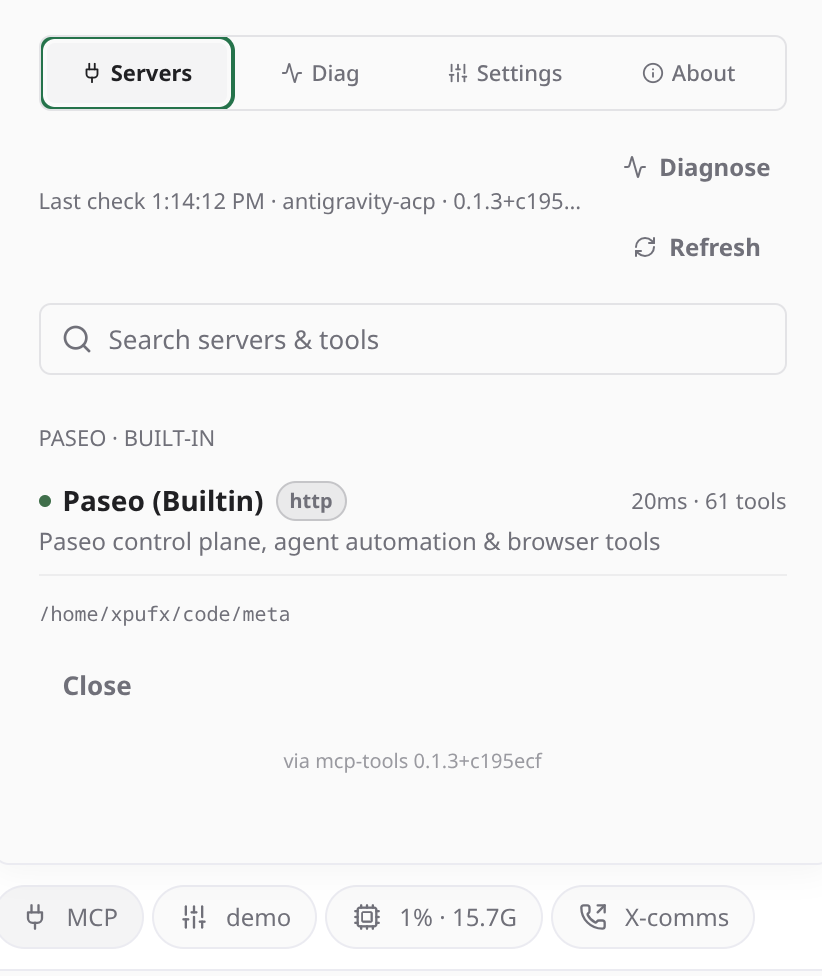Run Diagnose on servers
Viewport: 822px width, 976px height.
pos(697,167)
